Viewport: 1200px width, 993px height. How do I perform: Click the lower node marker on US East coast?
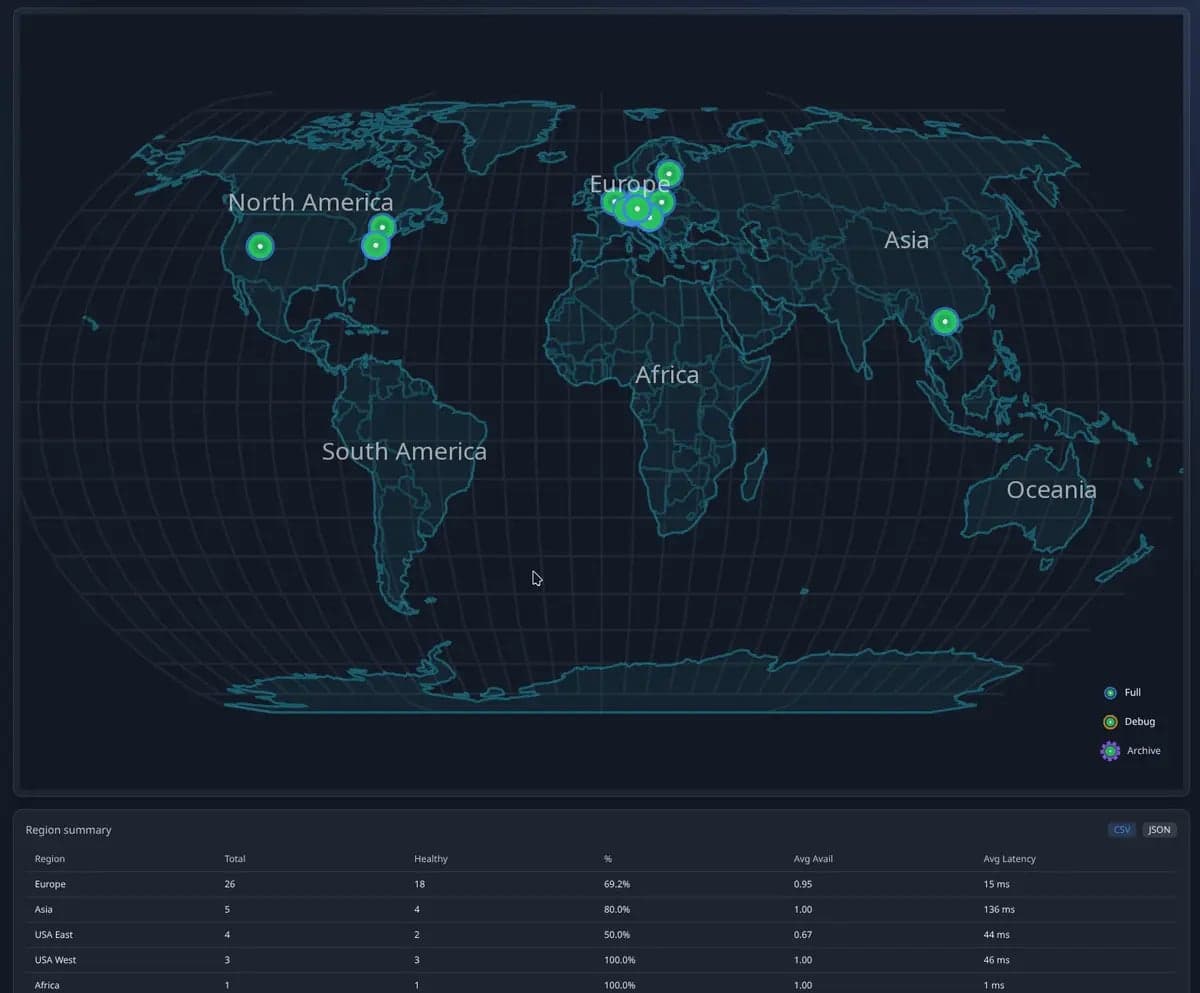[x=375, y=245]
